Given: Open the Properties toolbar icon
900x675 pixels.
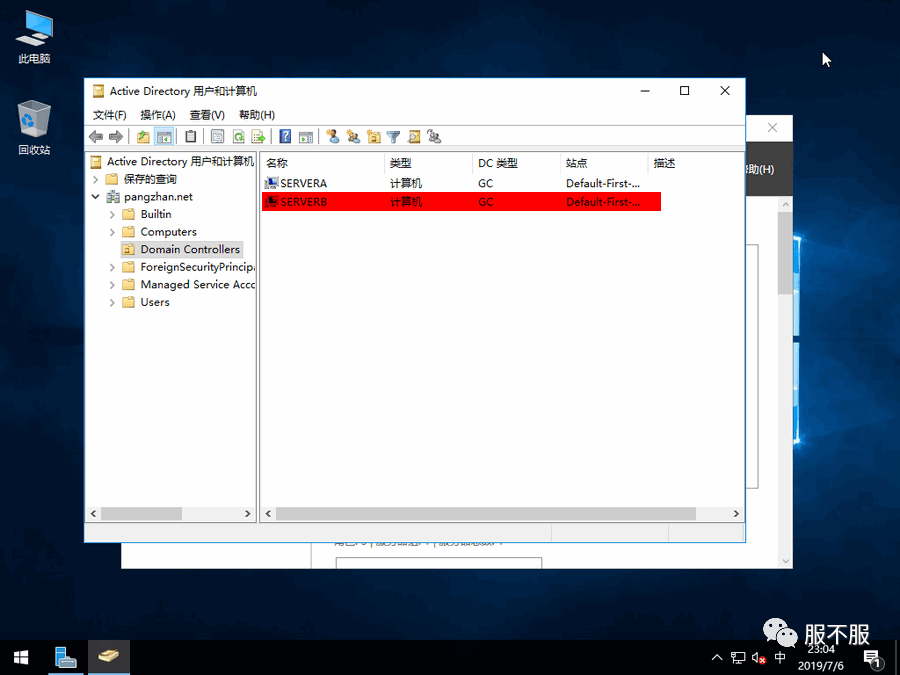Looking at the screenshot, I should pos(217,137).
